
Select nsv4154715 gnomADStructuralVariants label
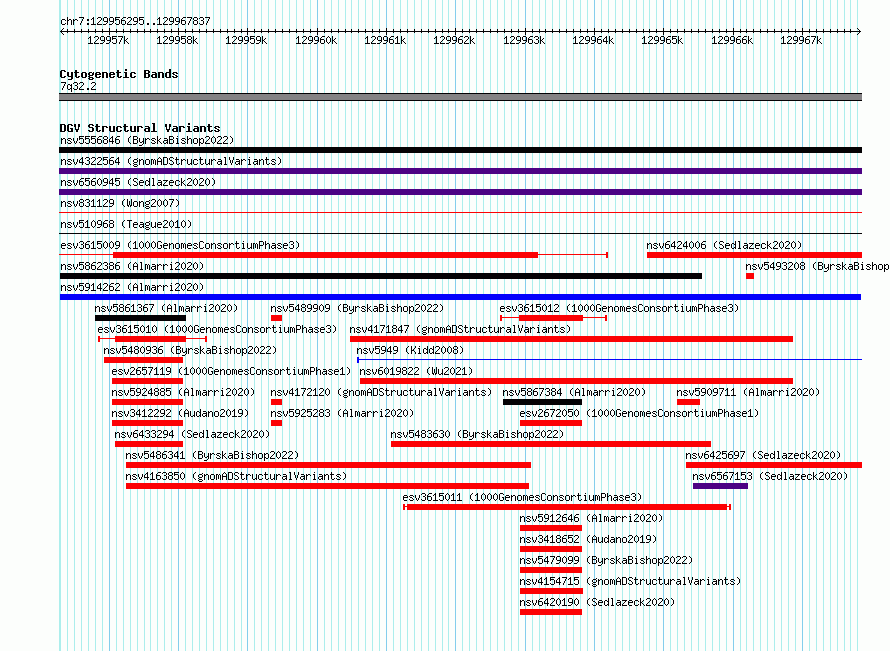point(631,581)
